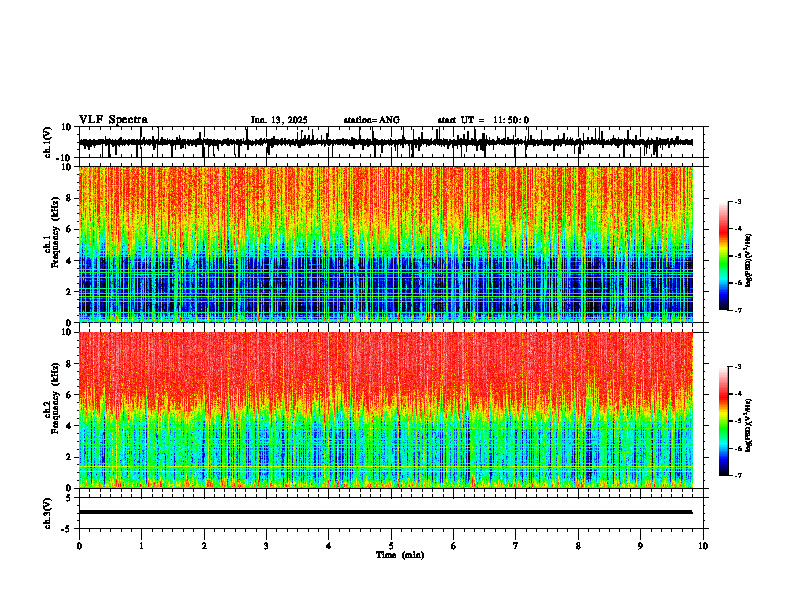Click the "-5" tick of ch.3(V) axis

68,529
